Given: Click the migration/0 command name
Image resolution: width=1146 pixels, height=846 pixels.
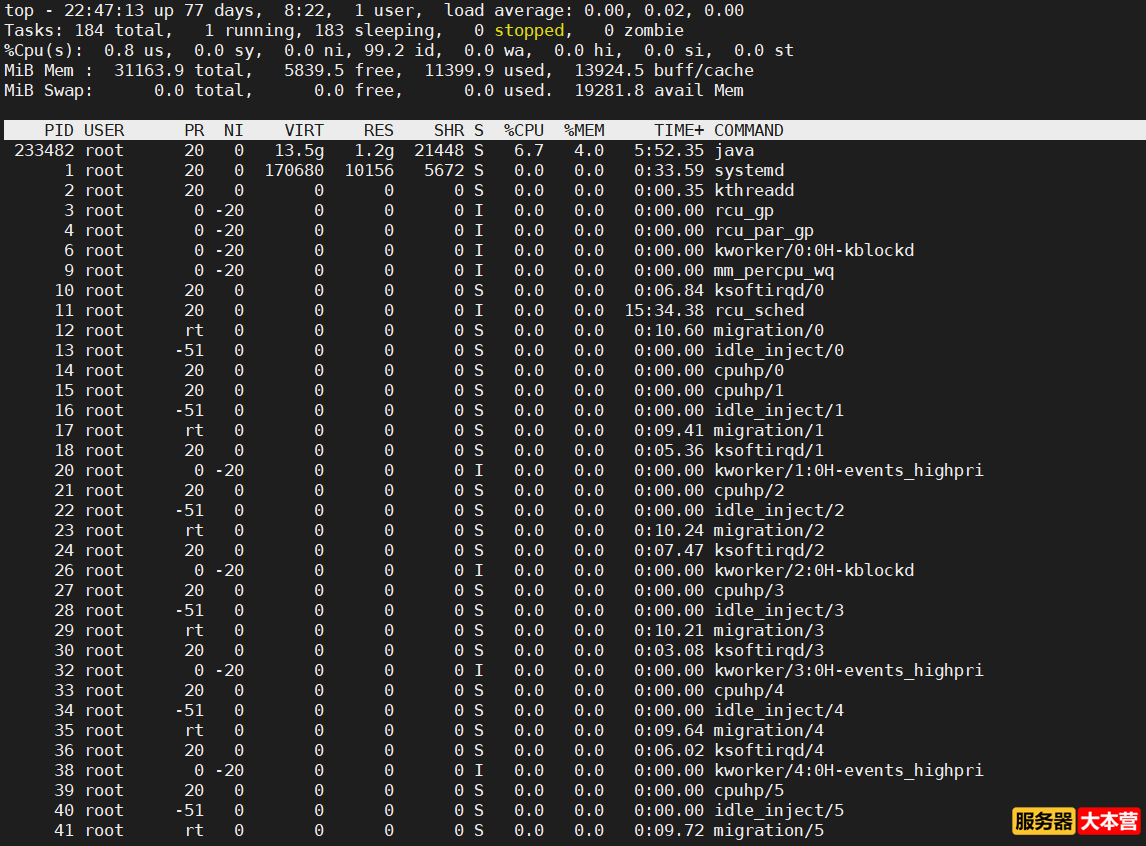Looking at the screenshot, I should [x=769, y=330].
